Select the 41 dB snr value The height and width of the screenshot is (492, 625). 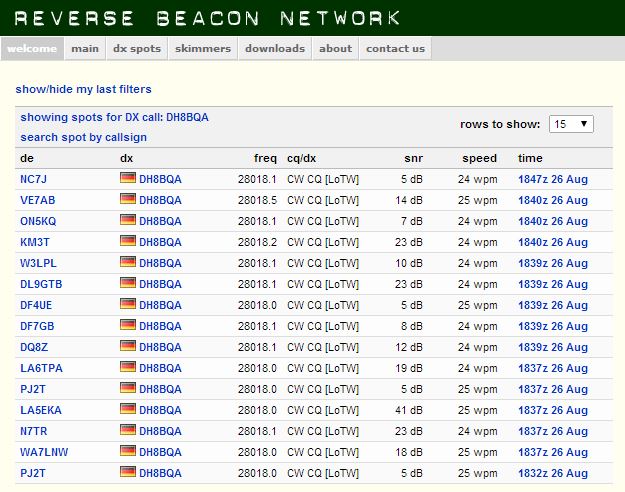click(409, 410)
